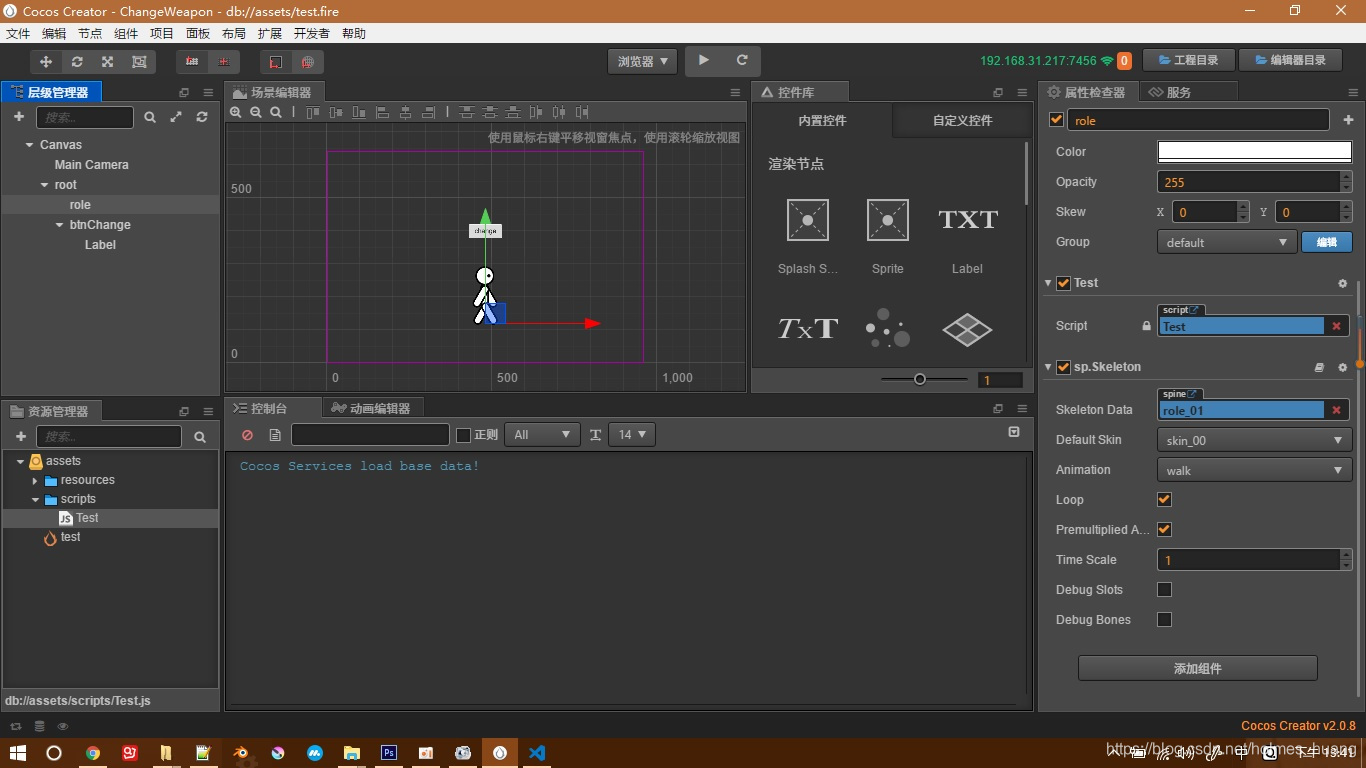Switch to the 动画编辑器 tab
The image size is (1366, 768).
[x=372, y=408]
